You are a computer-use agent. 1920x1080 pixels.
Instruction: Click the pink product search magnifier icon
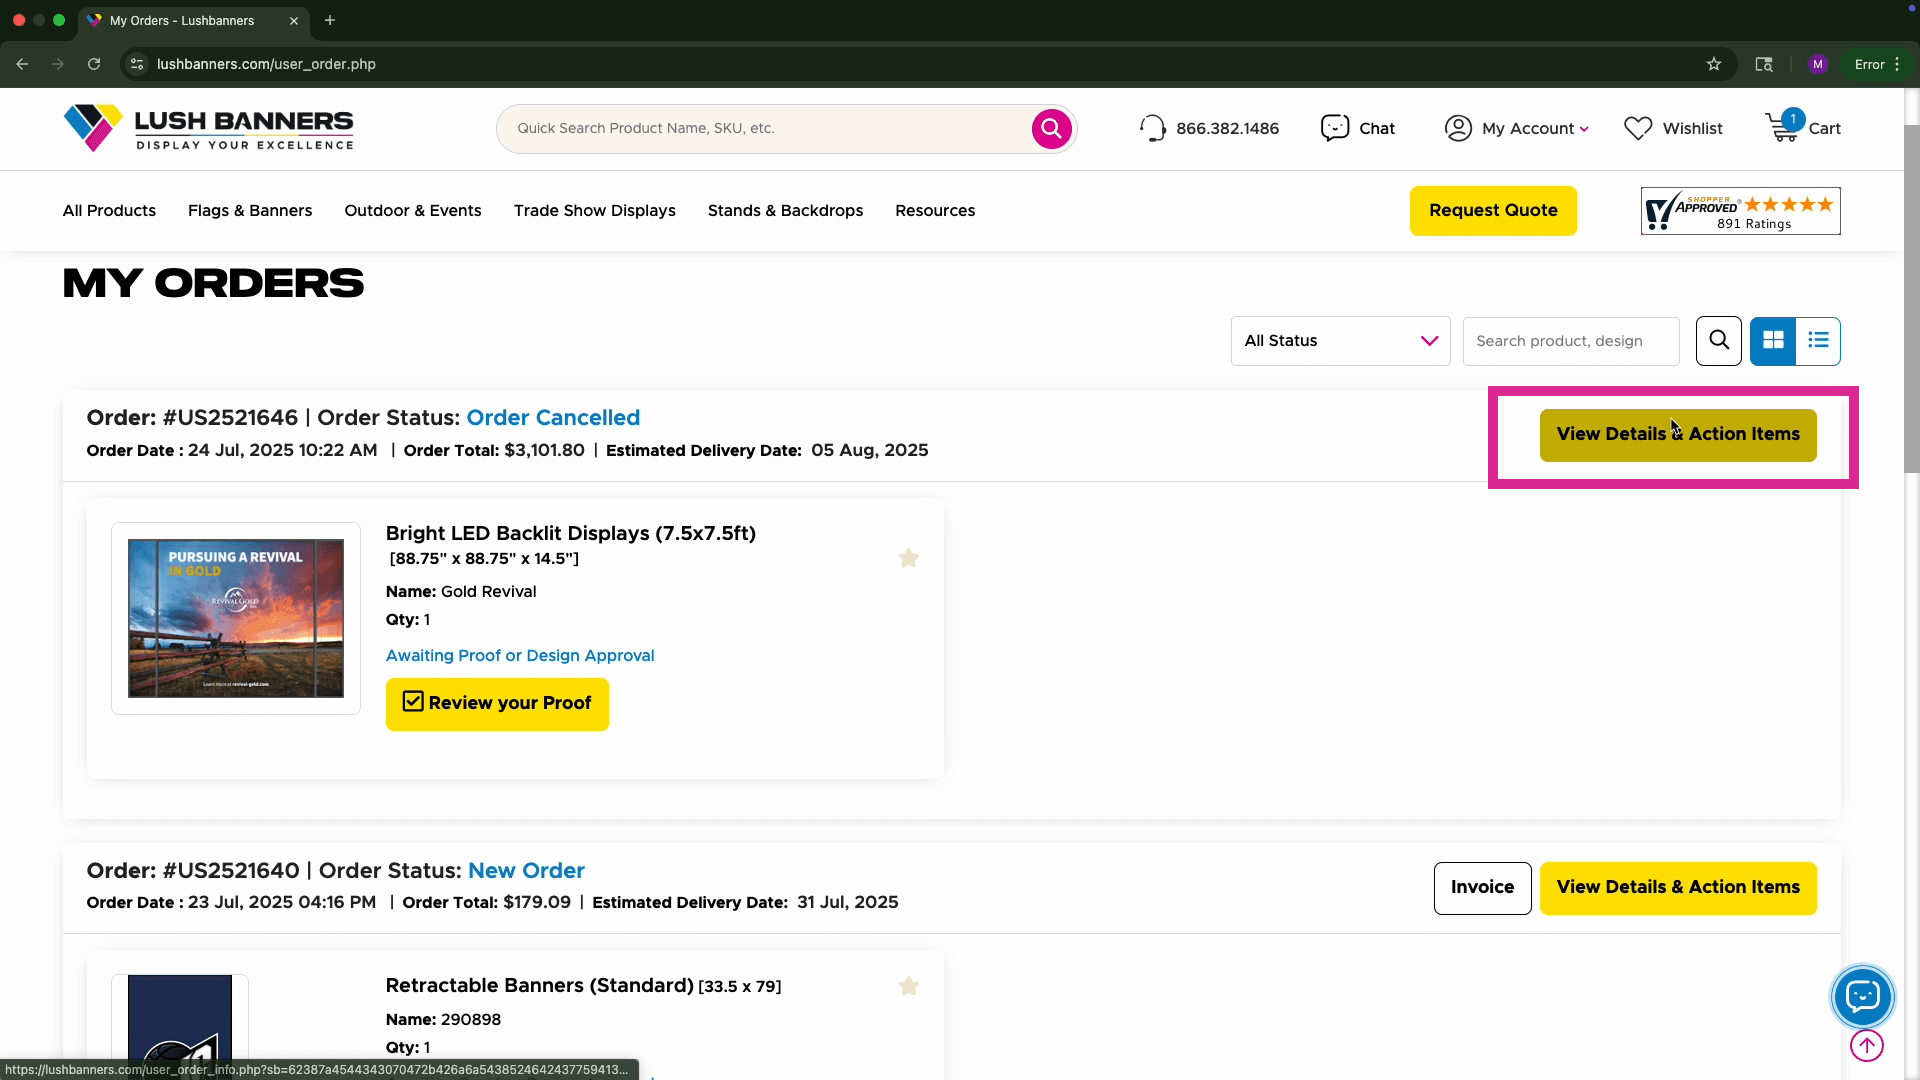point(1051,128)
